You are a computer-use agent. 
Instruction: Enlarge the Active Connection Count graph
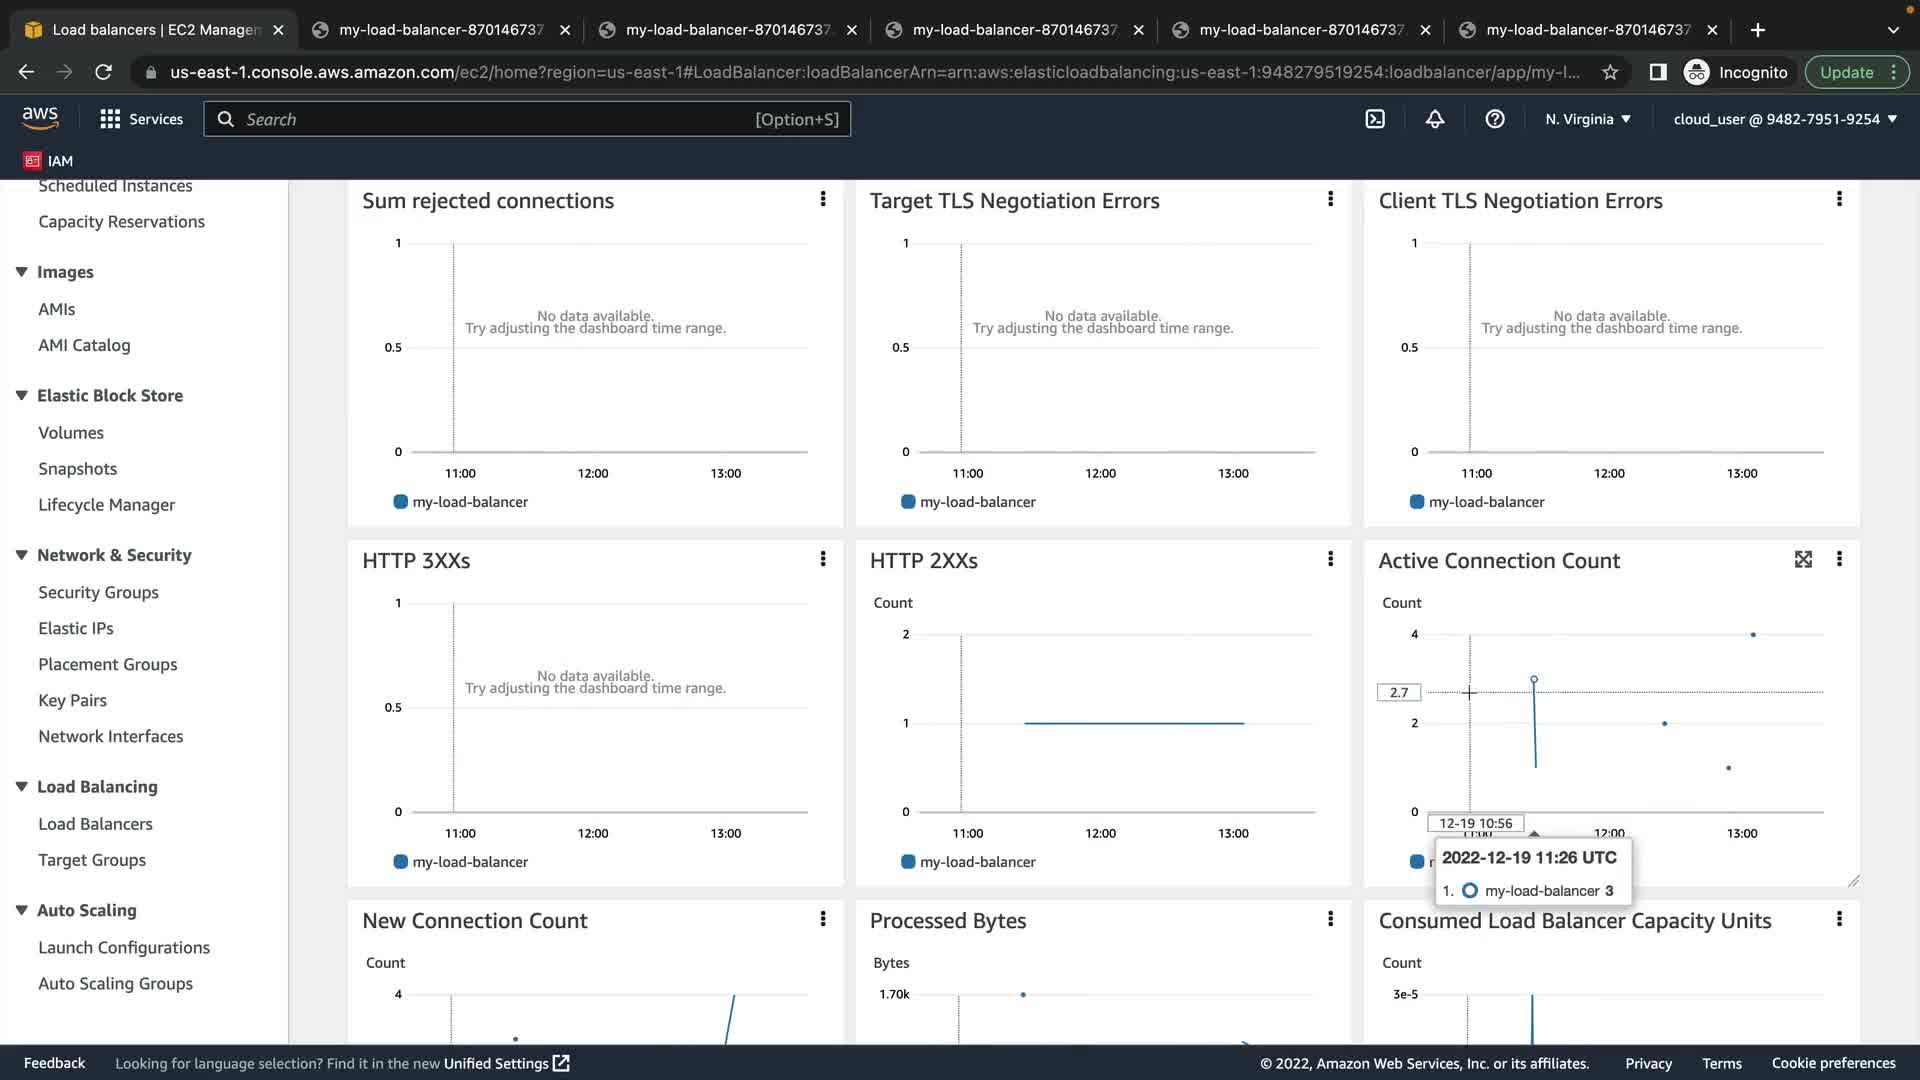coord(1803,560)
